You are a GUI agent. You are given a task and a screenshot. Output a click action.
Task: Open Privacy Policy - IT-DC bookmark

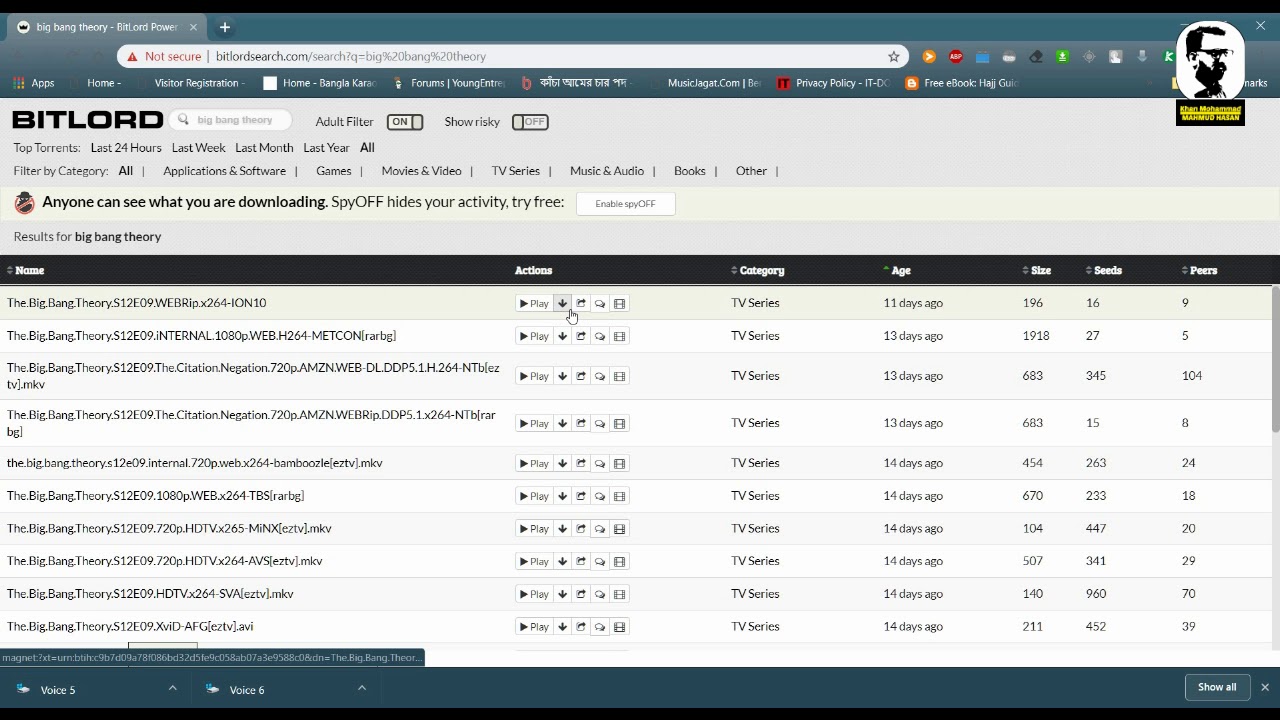pyautogui.click(x=833, y=83)
